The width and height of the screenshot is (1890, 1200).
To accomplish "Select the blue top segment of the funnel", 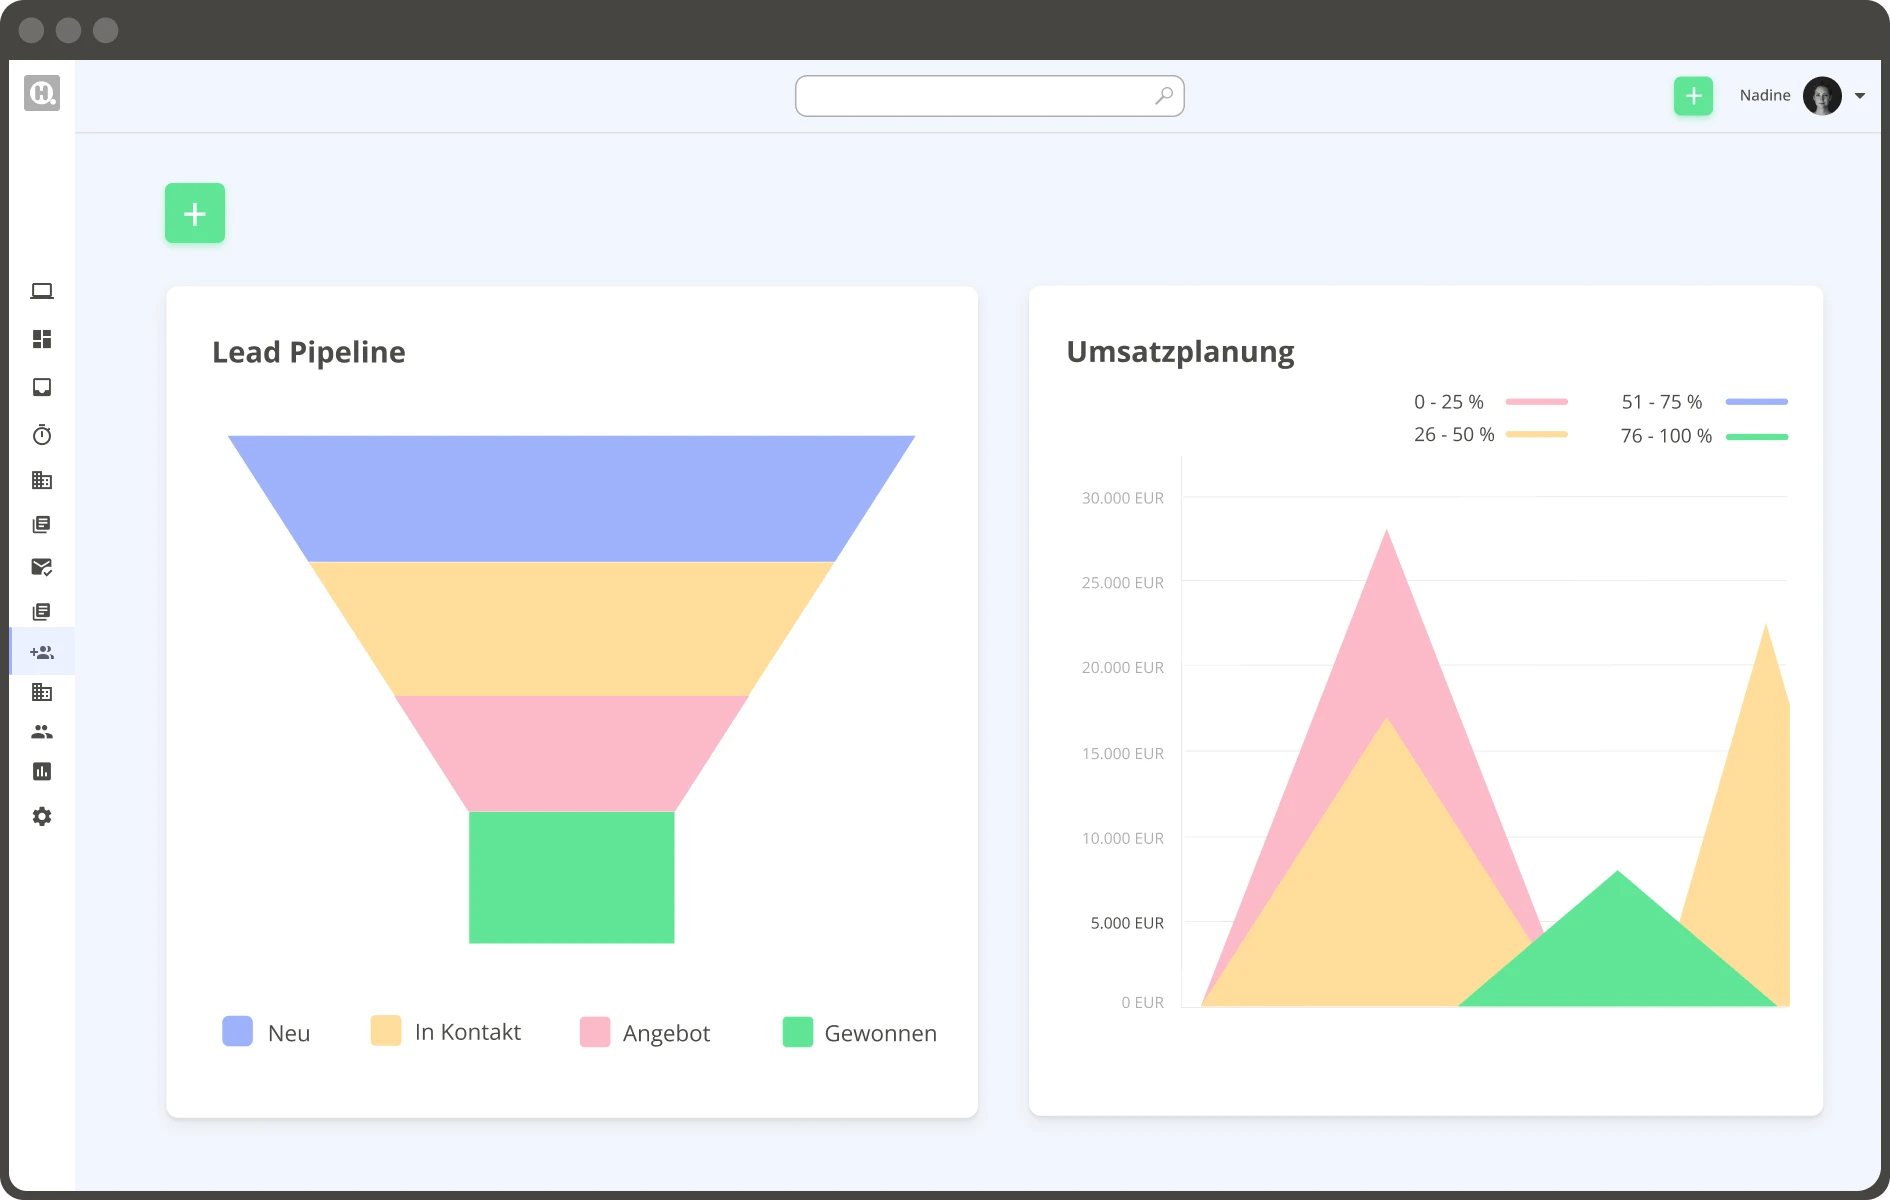I will (x=571, y=498).
